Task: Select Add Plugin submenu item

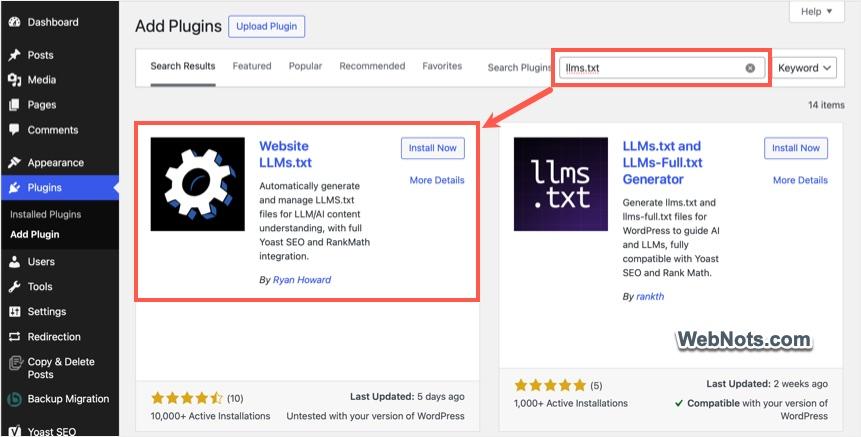Action: coord(35,234)
